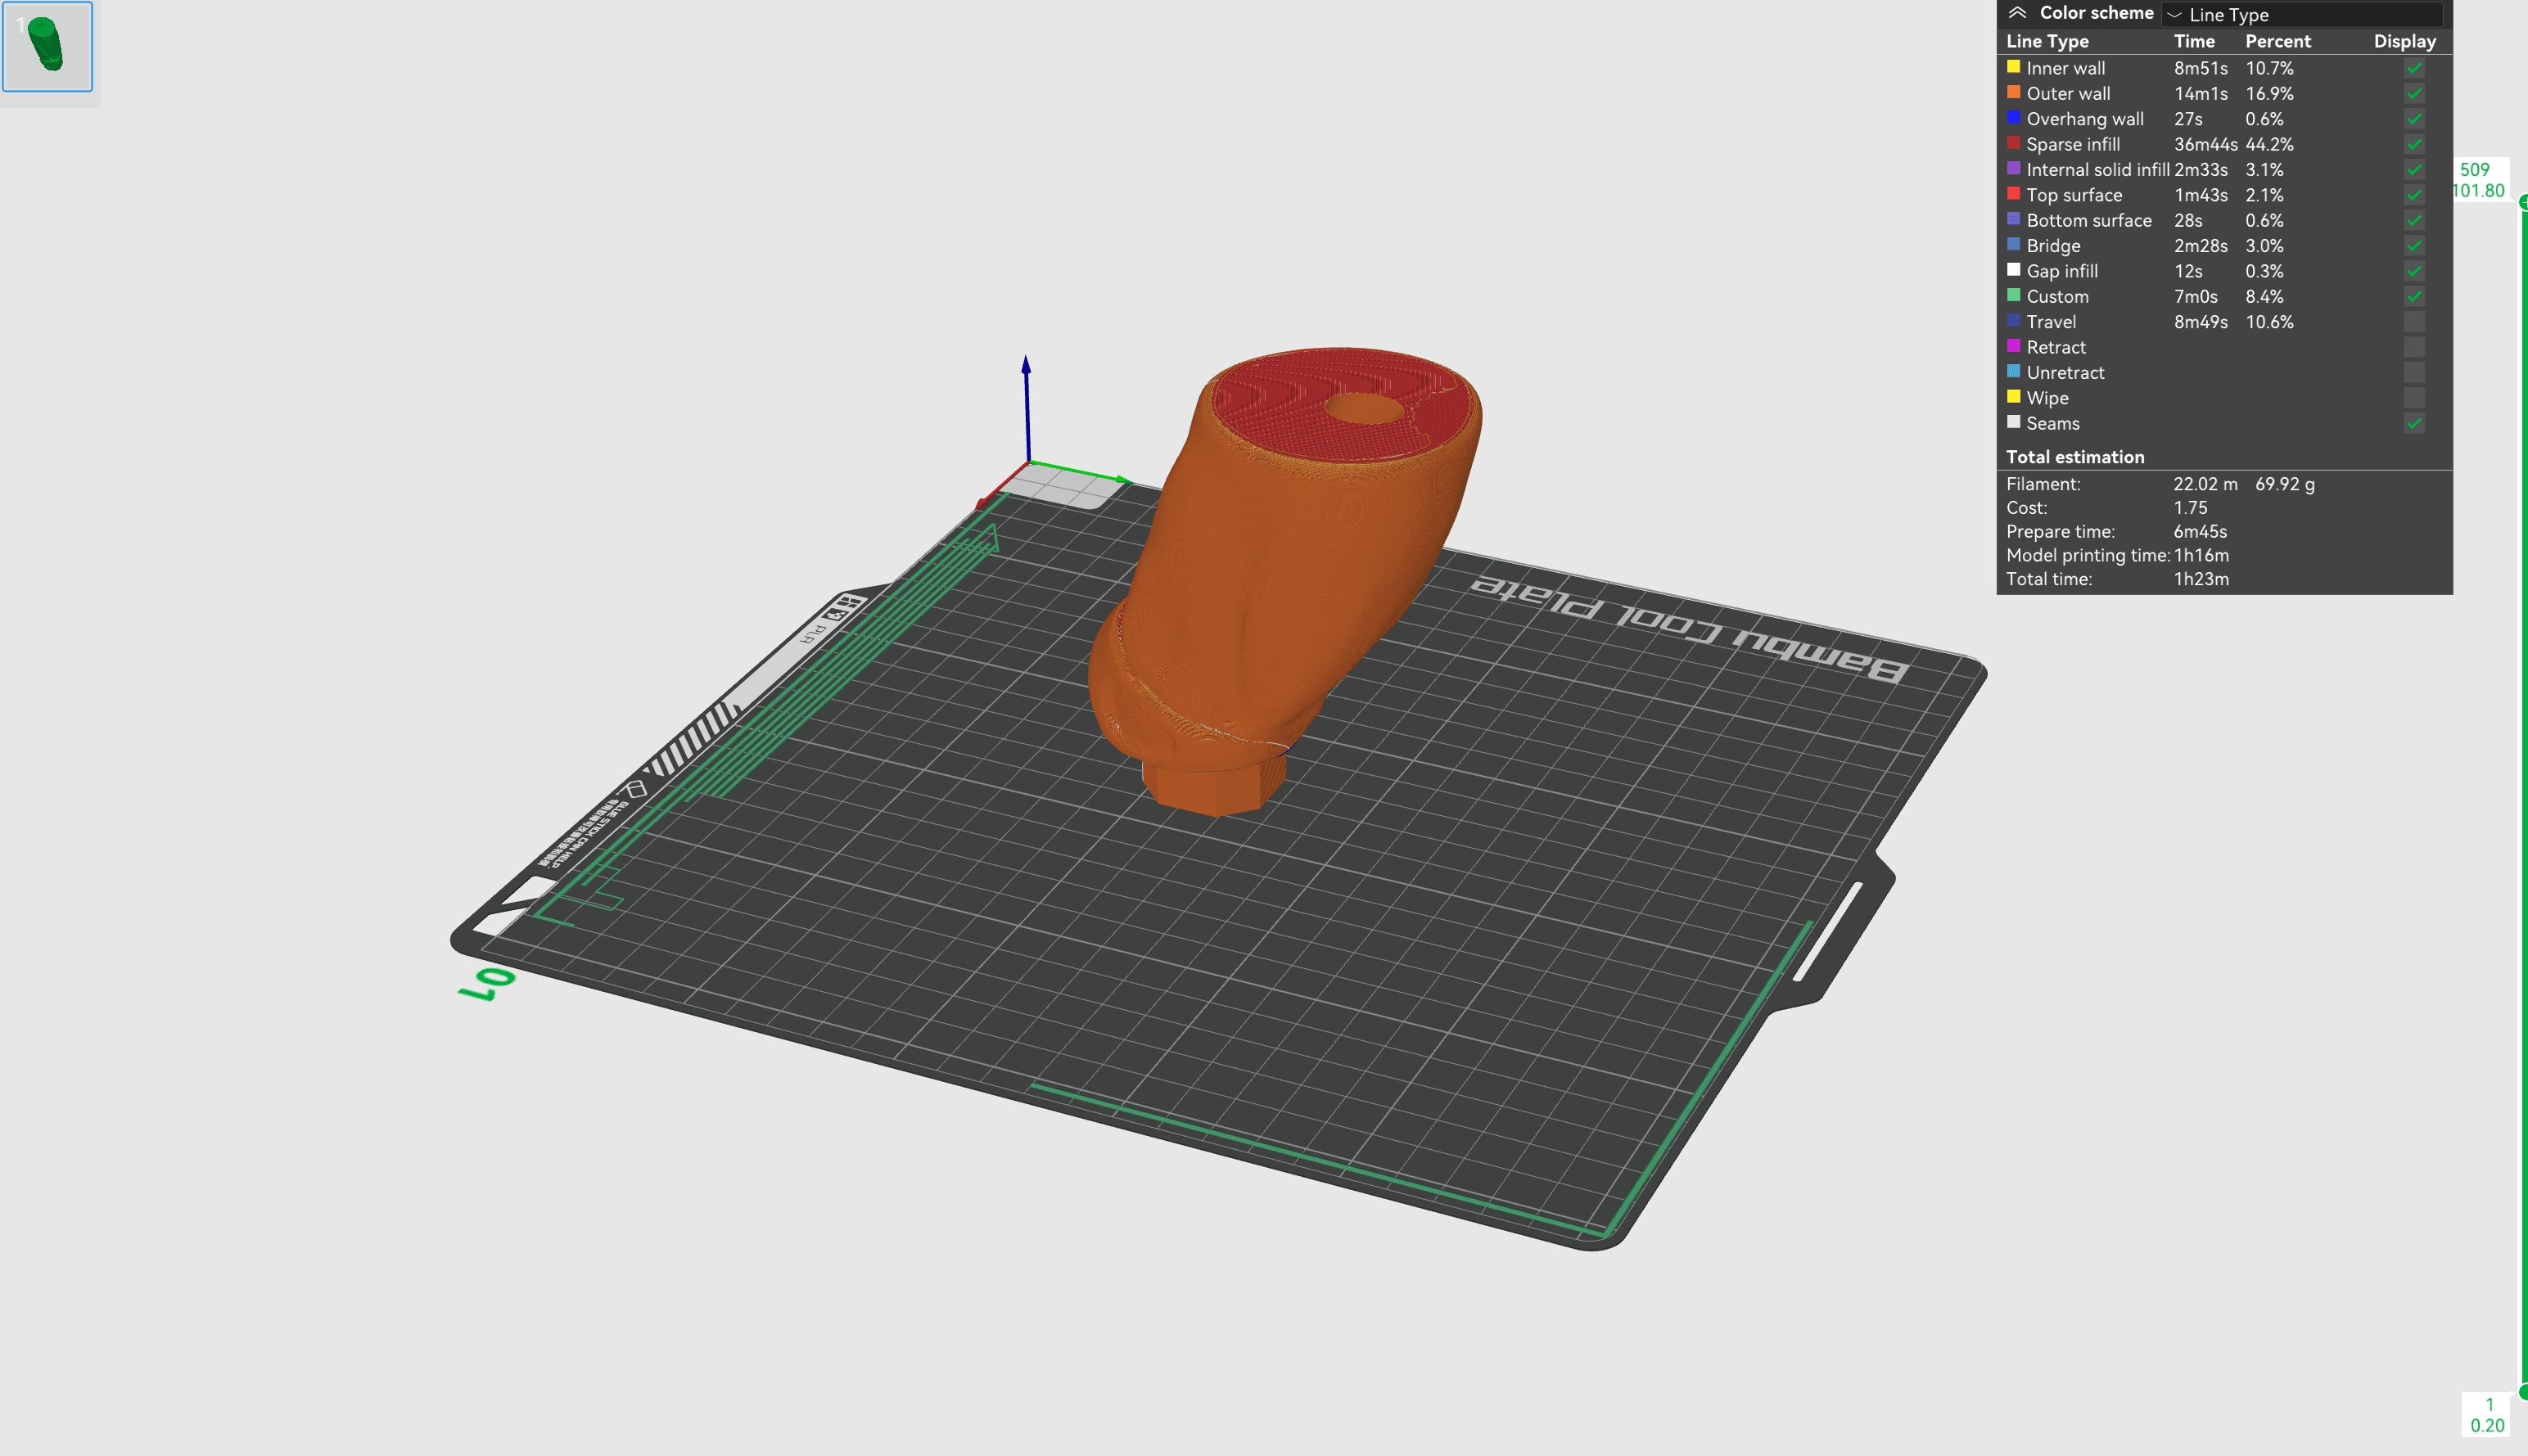Toggle display visibility for Seams
Screen dimensions: 2528x1456
pyautogui.click(x=2415, y=423)
